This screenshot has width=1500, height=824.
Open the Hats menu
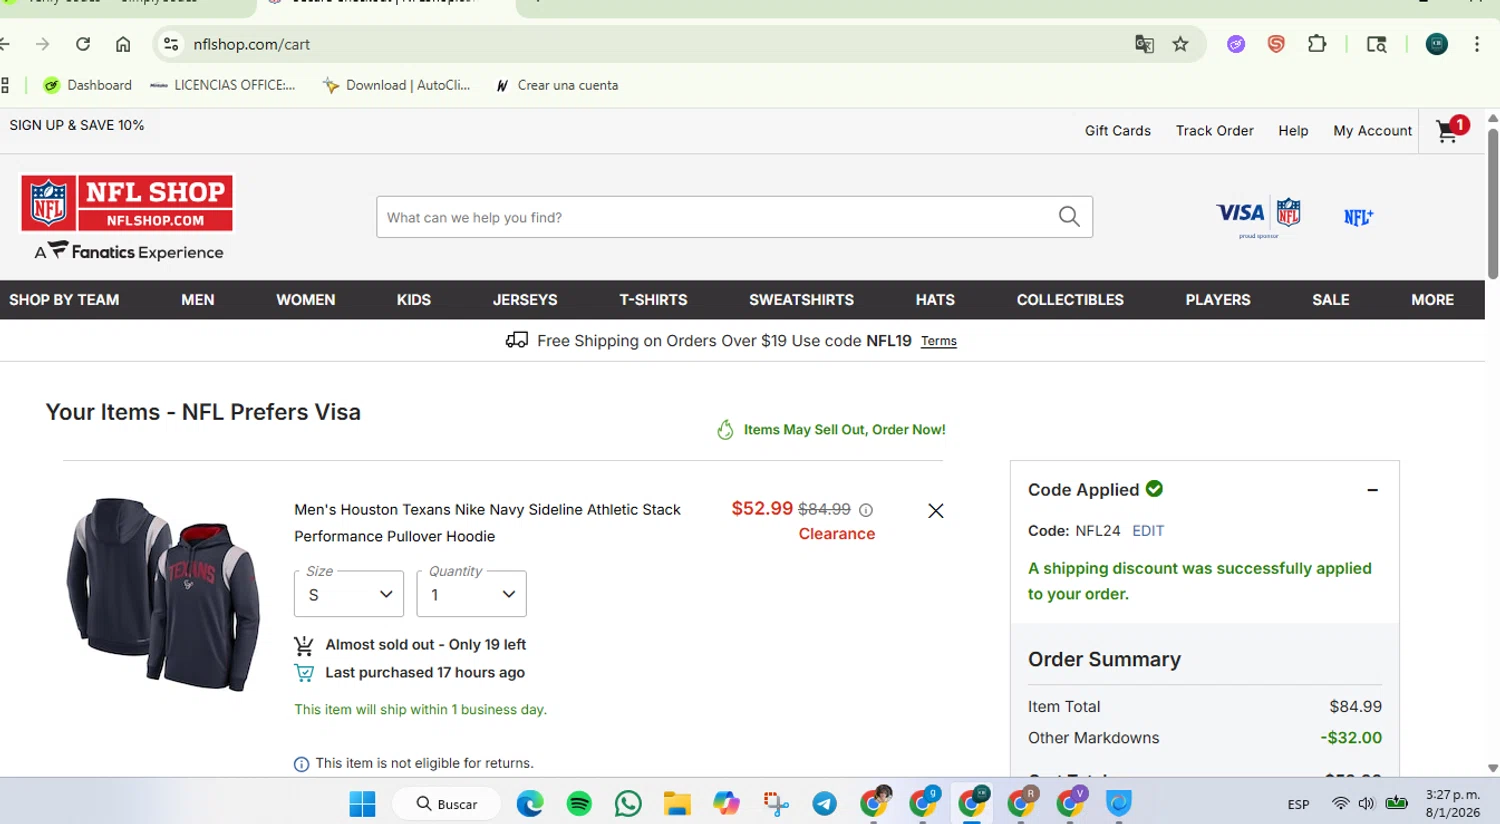click(x=935, y=300)
